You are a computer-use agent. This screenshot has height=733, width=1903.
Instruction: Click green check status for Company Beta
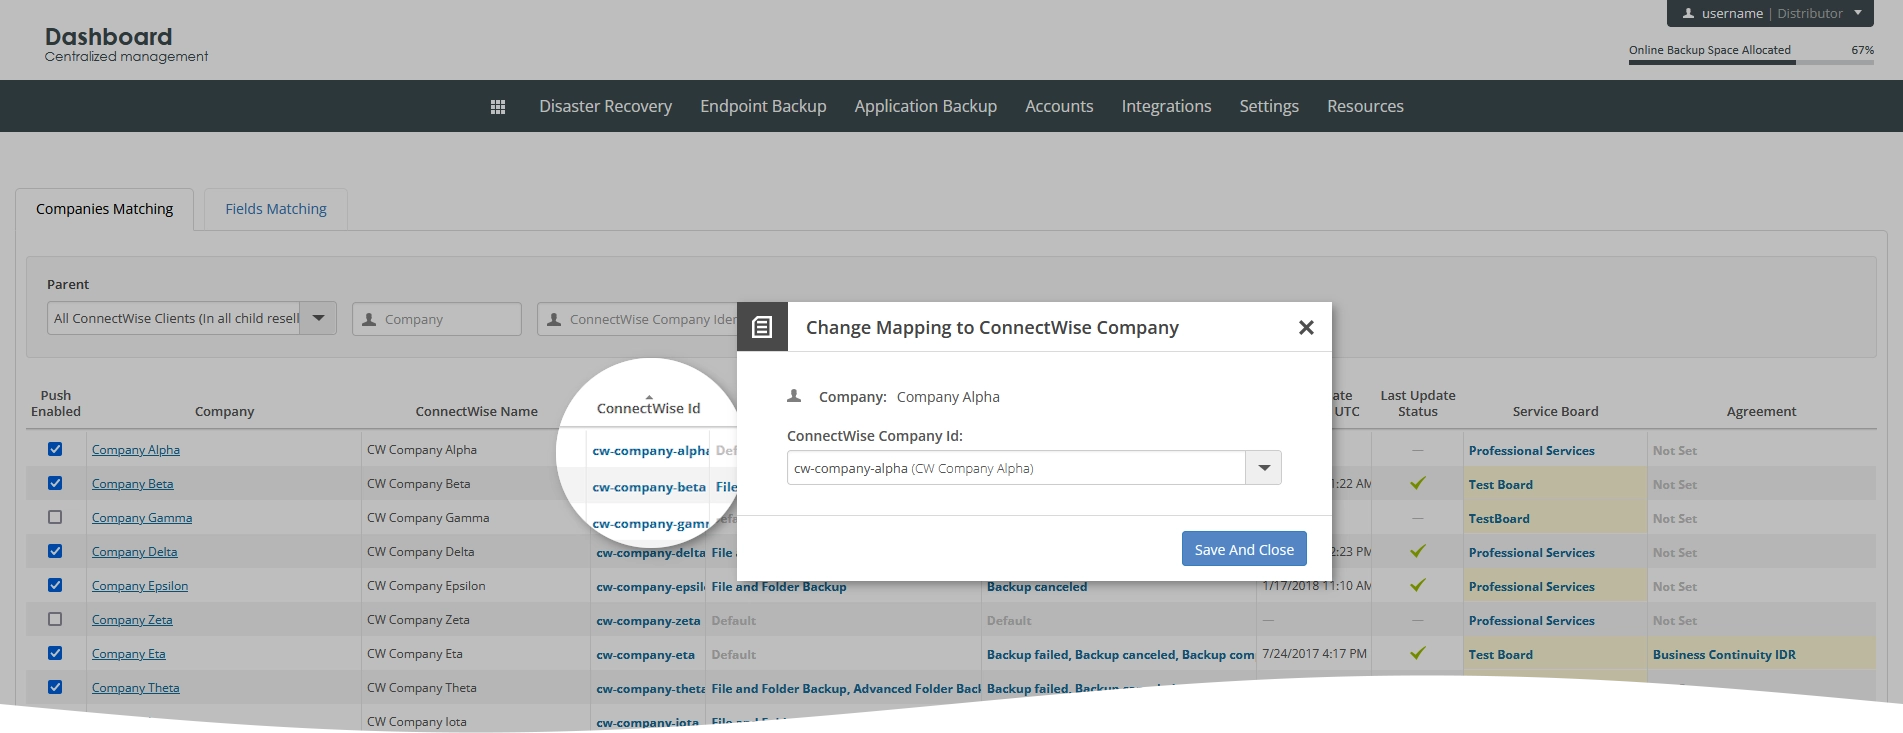(1417, 483)
